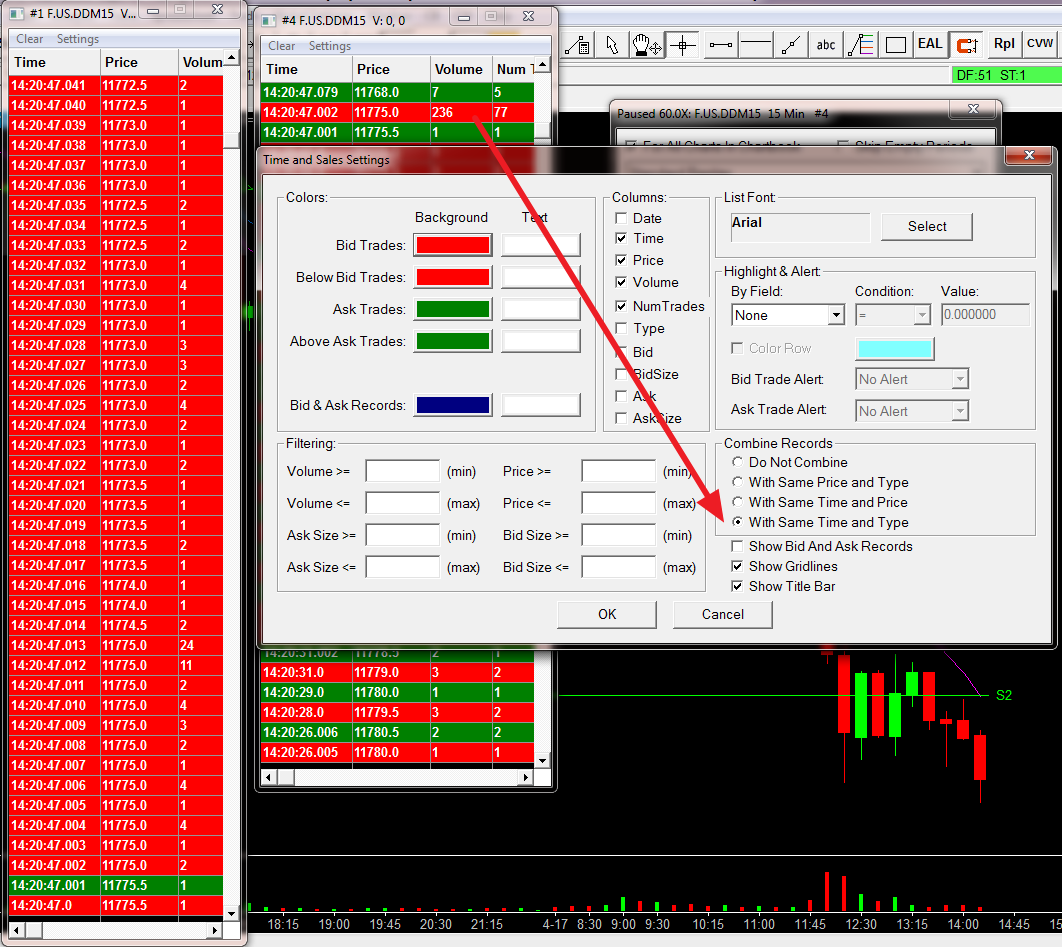Click Select button for List Font
Screen dimensions: 1062x947
[x=927, y=226]
